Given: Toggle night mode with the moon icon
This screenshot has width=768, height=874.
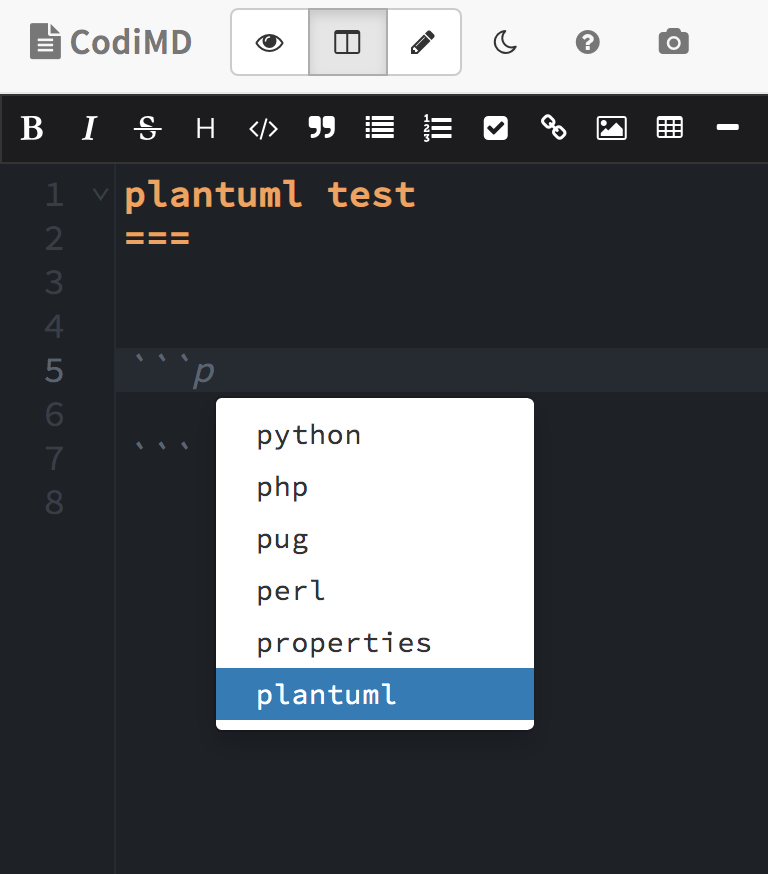Looking at the screenshot, I should 504,42.
